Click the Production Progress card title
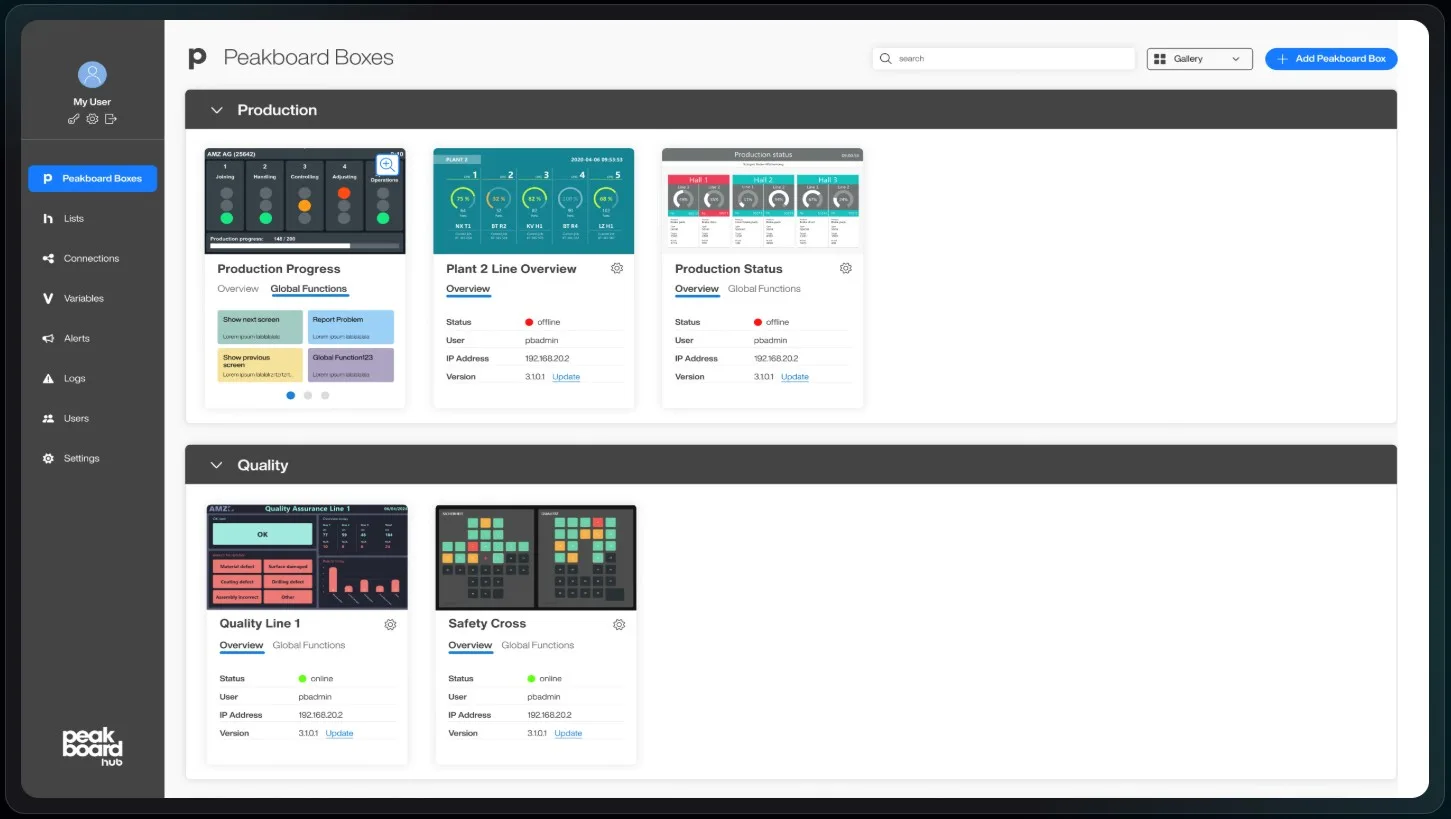This screenshot has height=819, width=1451. [x=279, y=269]
